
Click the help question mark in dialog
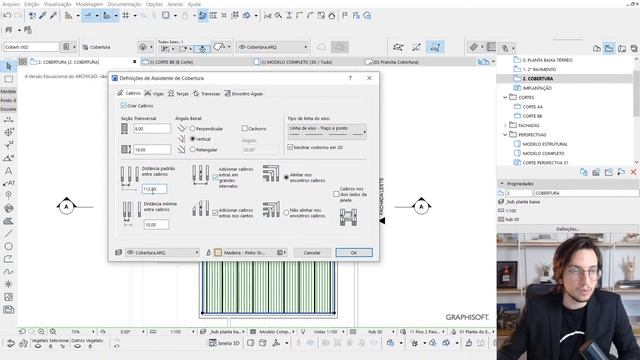coord(350,78)
